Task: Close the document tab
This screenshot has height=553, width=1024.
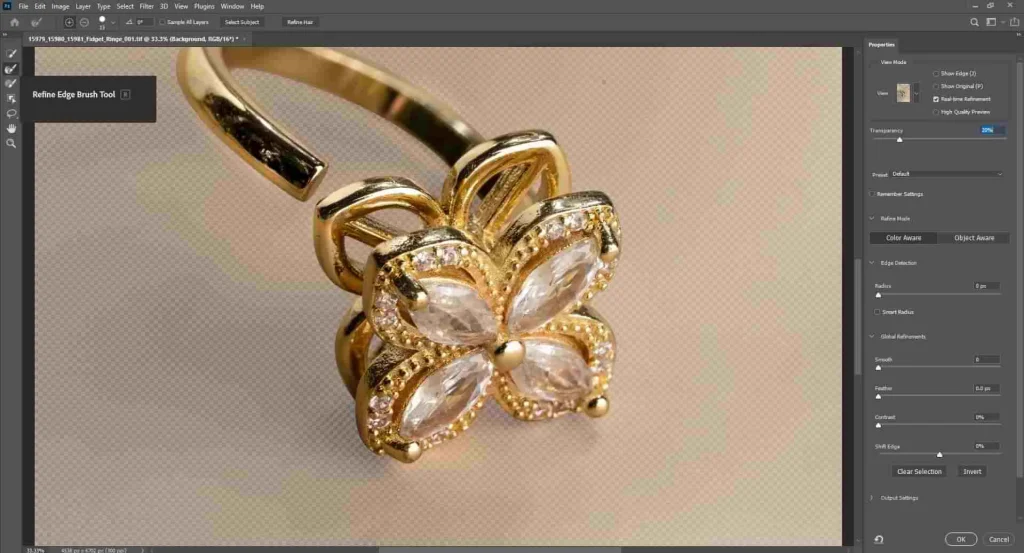Action: (x=244, y=39)
